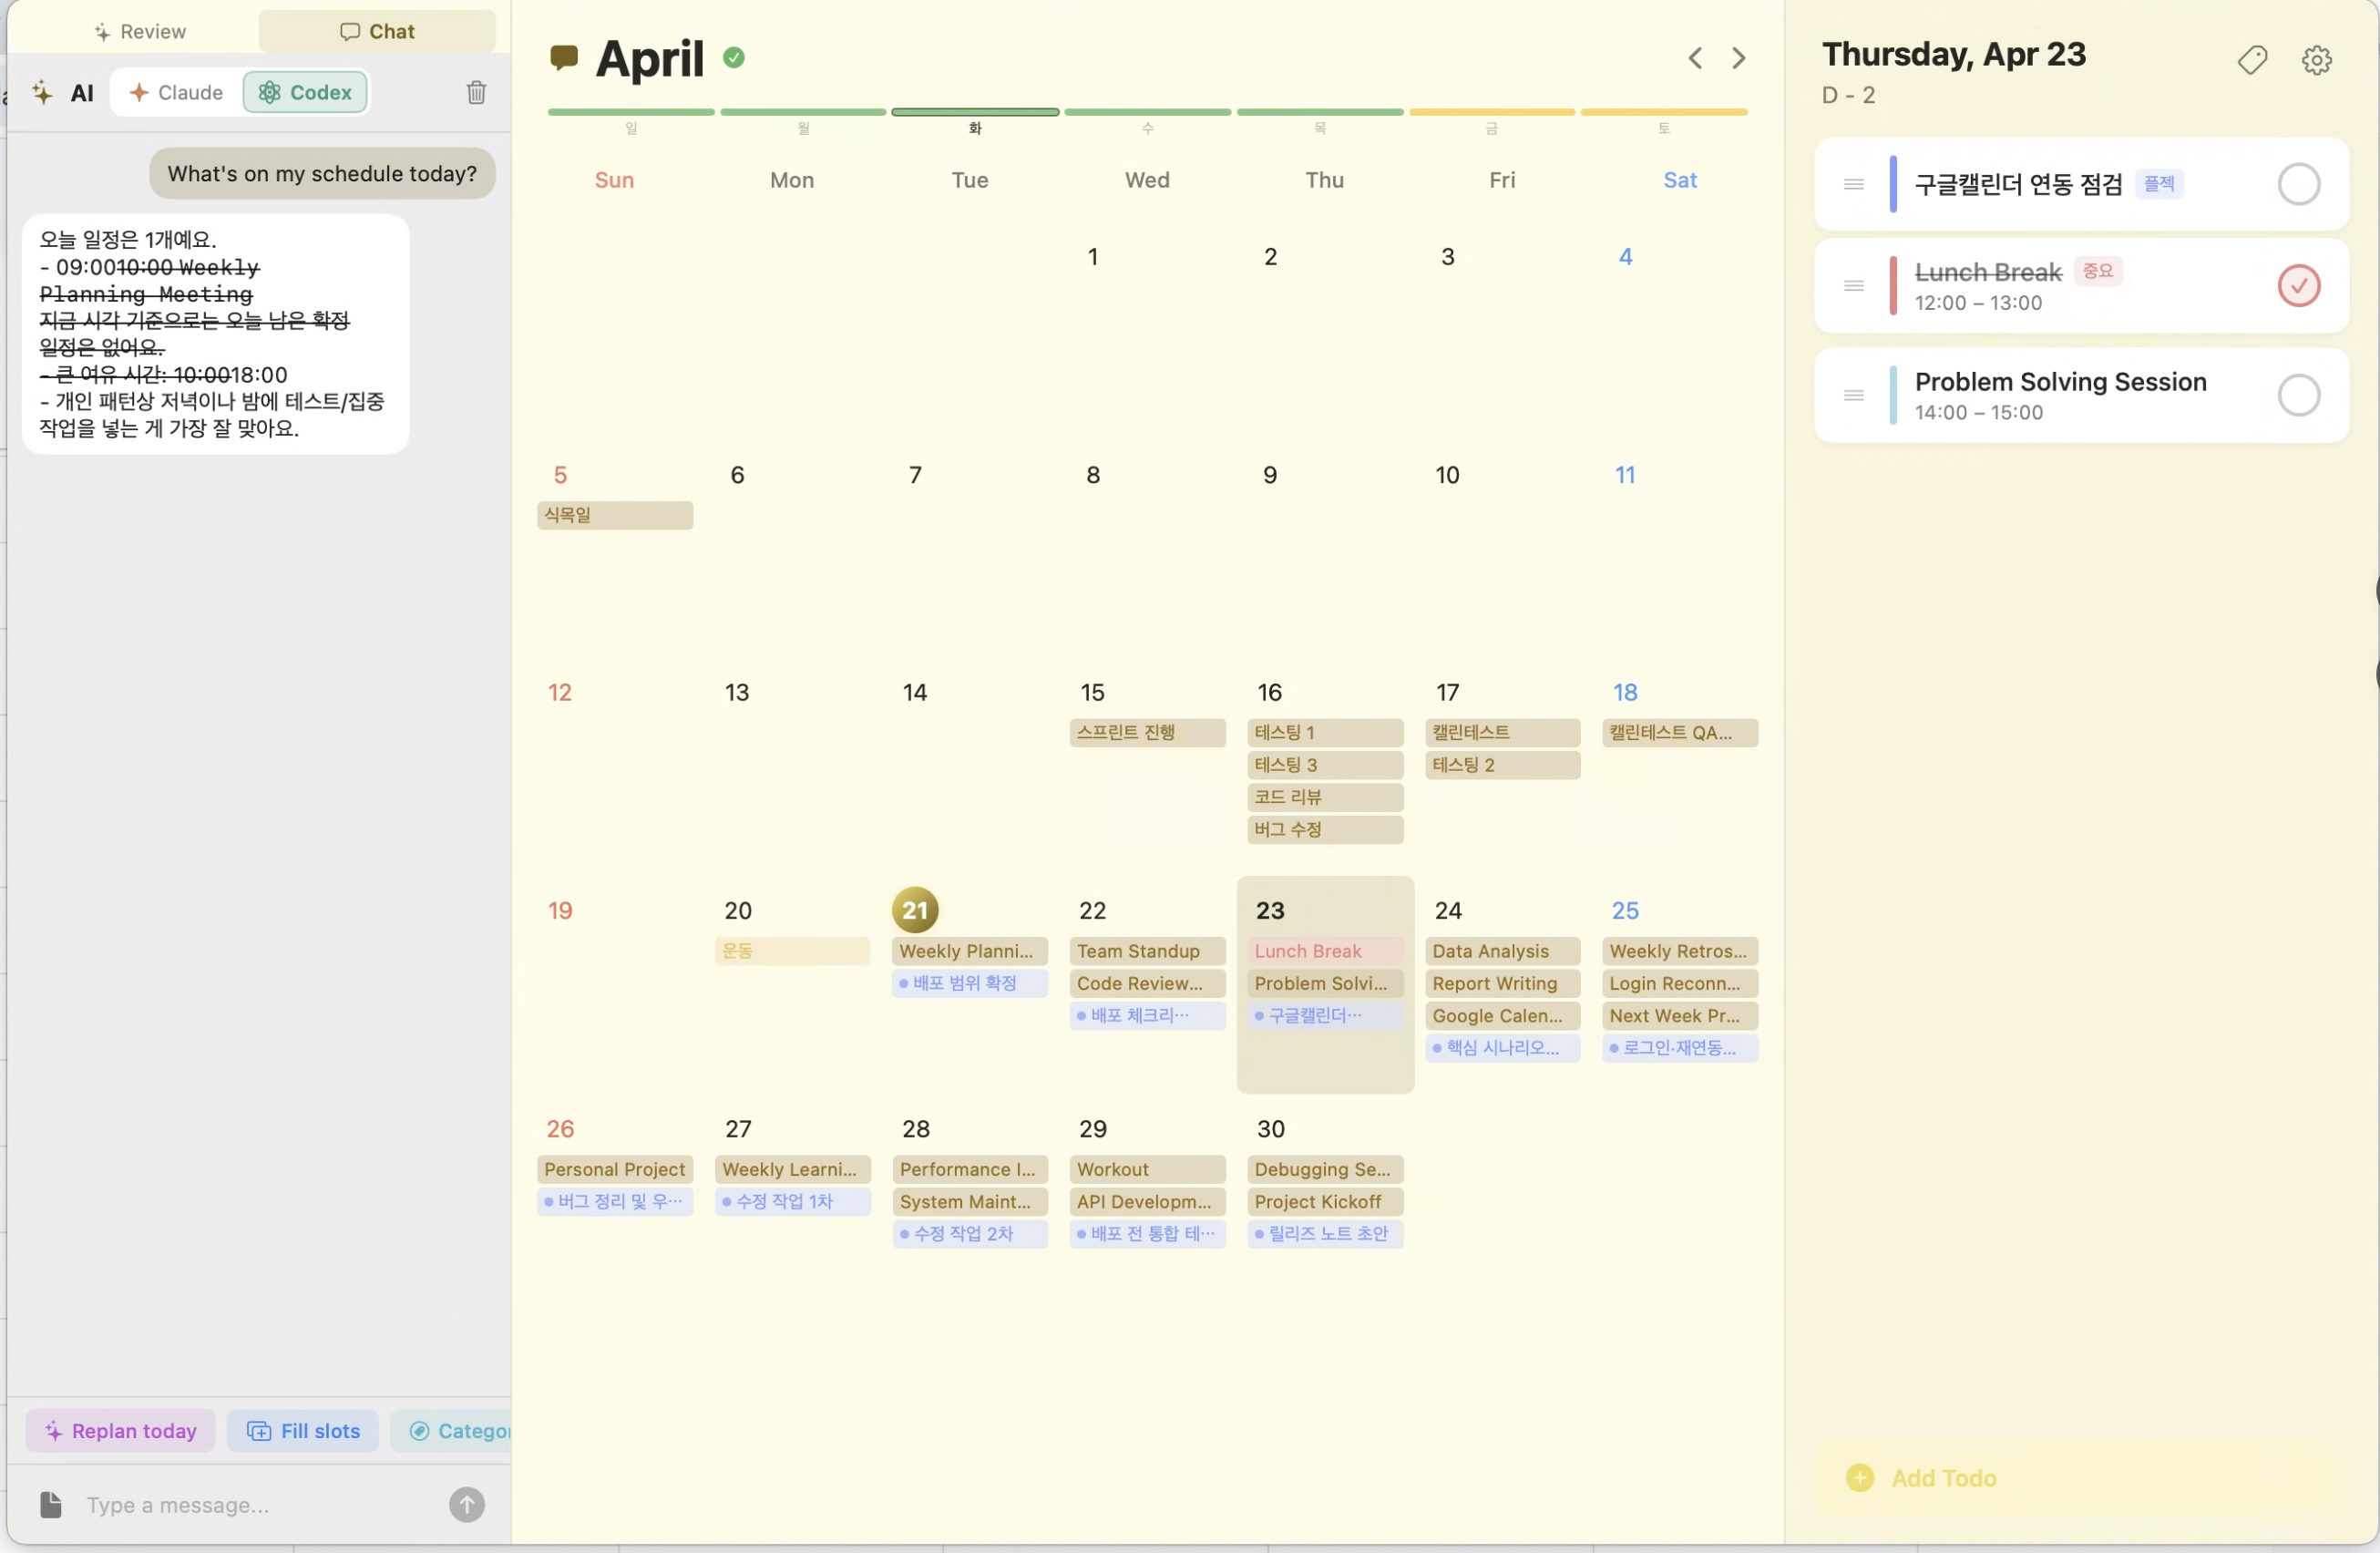The height and width of the screenshot is (1553, 2380).
Task: Open settings via the gear icon
Action: click(x=2316, y=60)
